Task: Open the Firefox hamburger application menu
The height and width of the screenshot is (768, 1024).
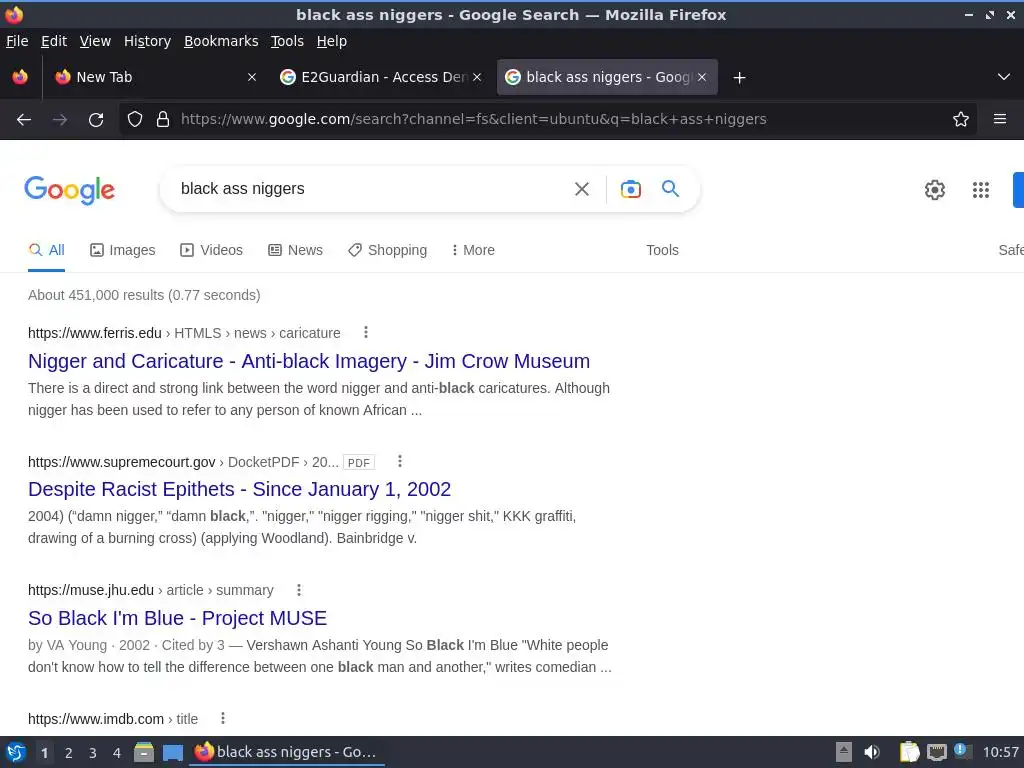Action: [x=1000, y=119]
